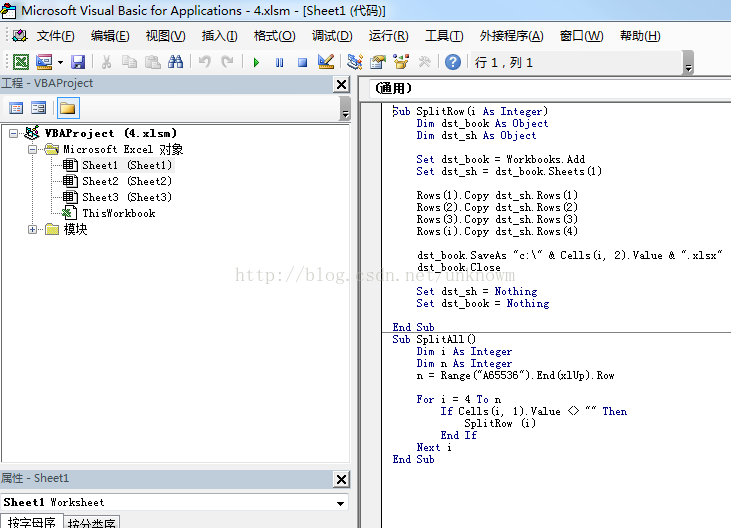Open the 格式(O) menu
Screen dimensions: 731x528
coord(275,36)
